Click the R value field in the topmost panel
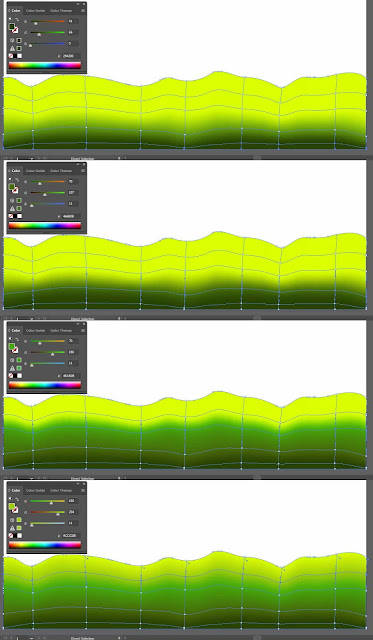Image resolution: width=373 pixels, height=640 pixels. click(73, 21)
